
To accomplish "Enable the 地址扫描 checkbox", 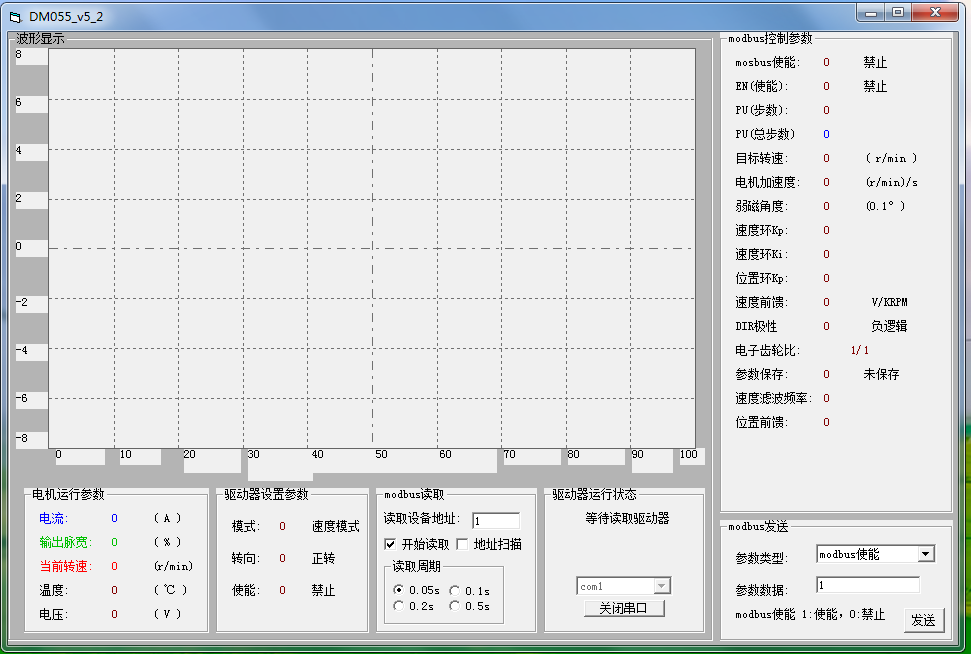I will 462,544.
